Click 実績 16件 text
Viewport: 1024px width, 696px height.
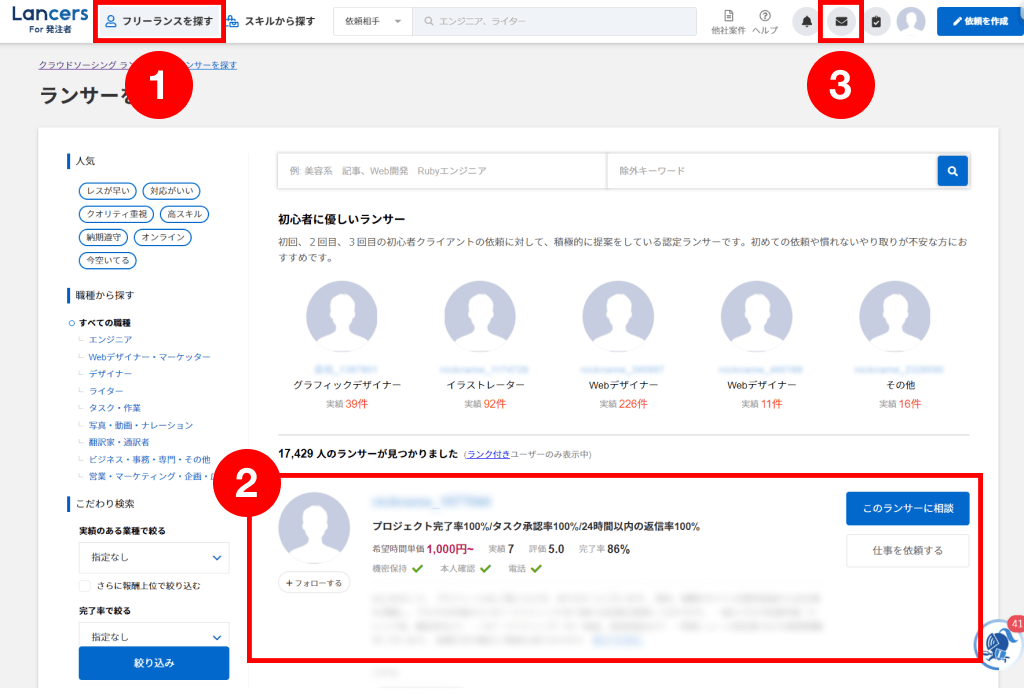click(900, 404)
